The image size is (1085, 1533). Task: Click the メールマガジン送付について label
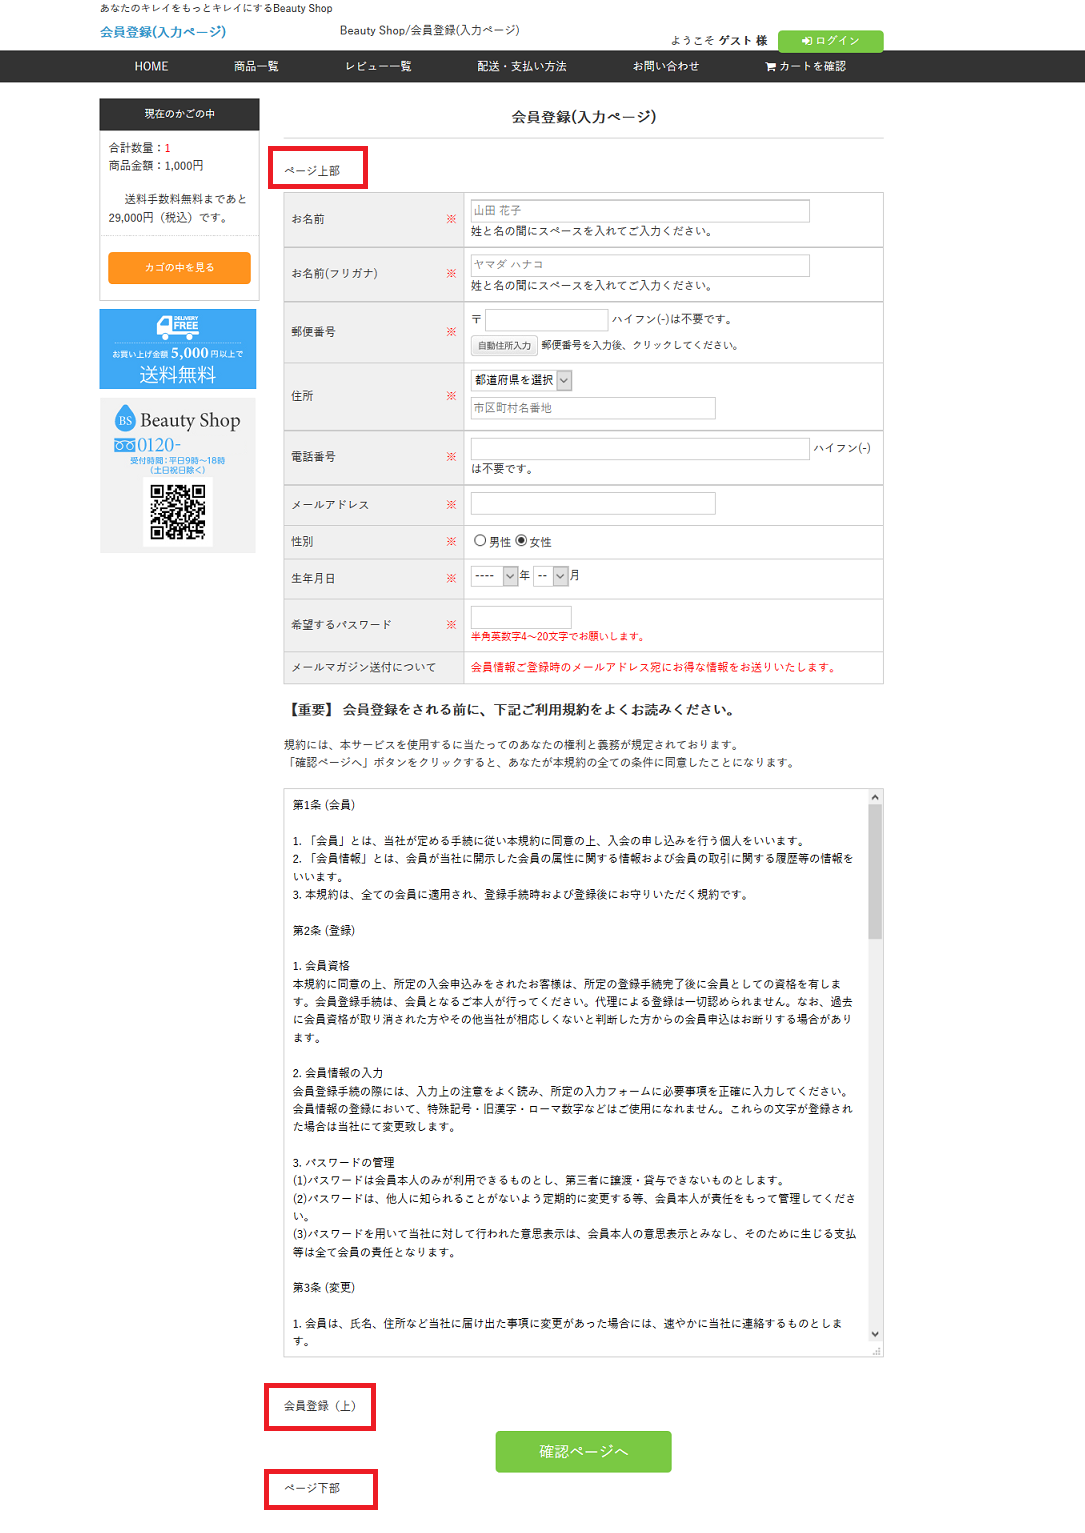[364, 667]
